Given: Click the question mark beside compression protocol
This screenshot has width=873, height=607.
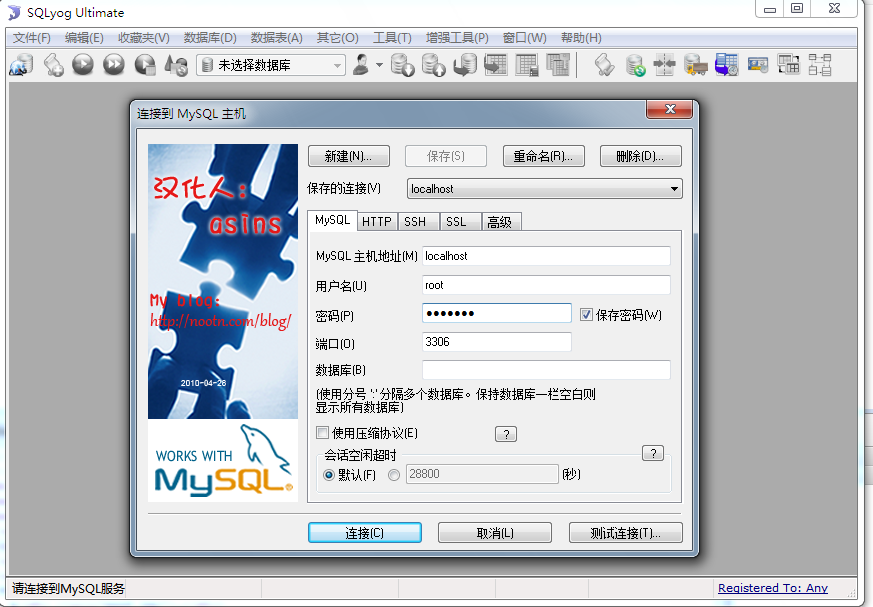Looking at the screenshot, I should [506, 434].
